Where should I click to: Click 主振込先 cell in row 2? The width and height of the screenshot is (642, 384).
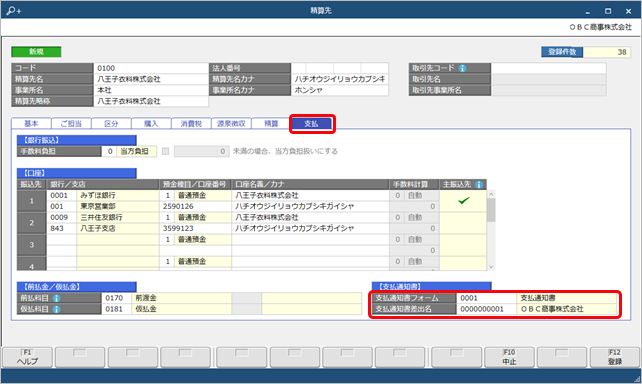pos(463,223)
